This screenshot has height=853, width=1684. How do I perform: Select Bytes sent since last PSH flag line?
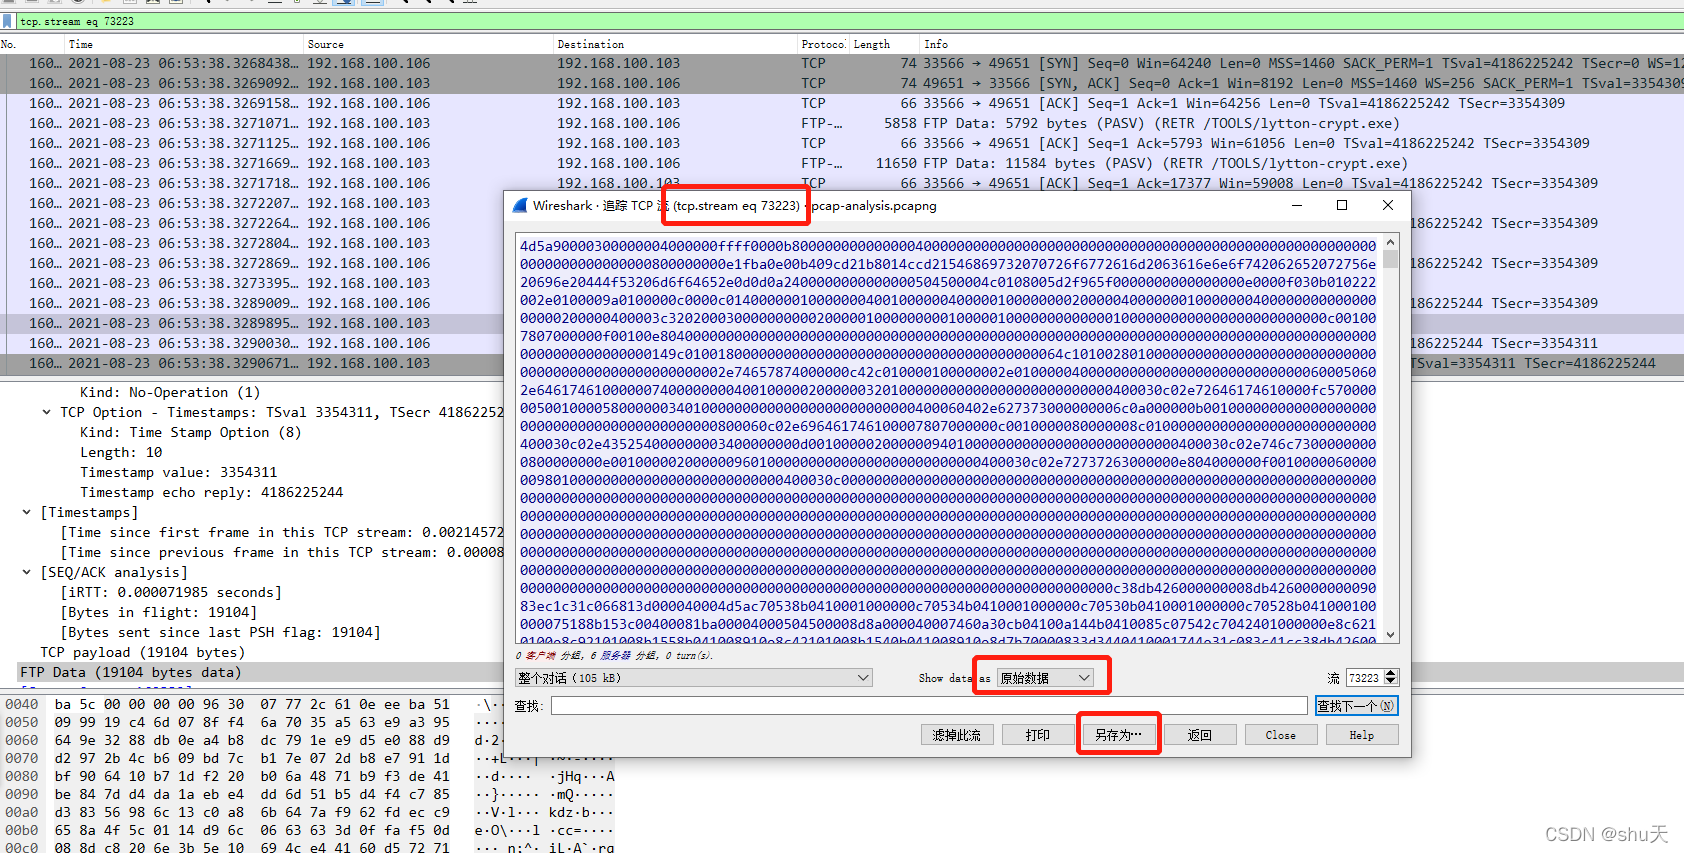[x=221, y=632]
